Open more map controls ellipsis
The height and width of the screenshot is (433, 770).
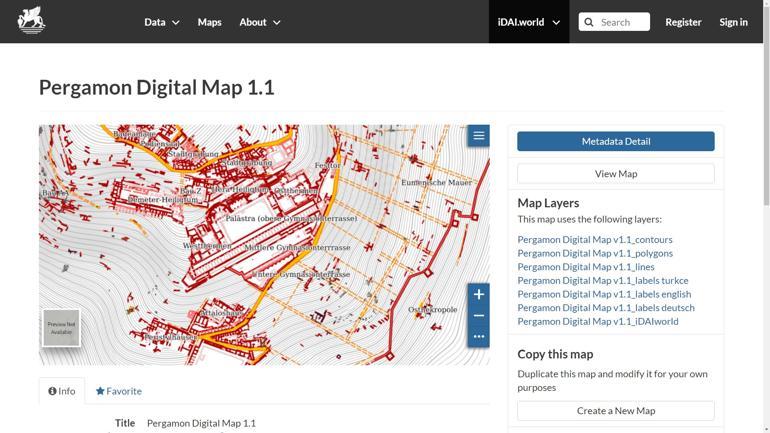tap(478, 336)
